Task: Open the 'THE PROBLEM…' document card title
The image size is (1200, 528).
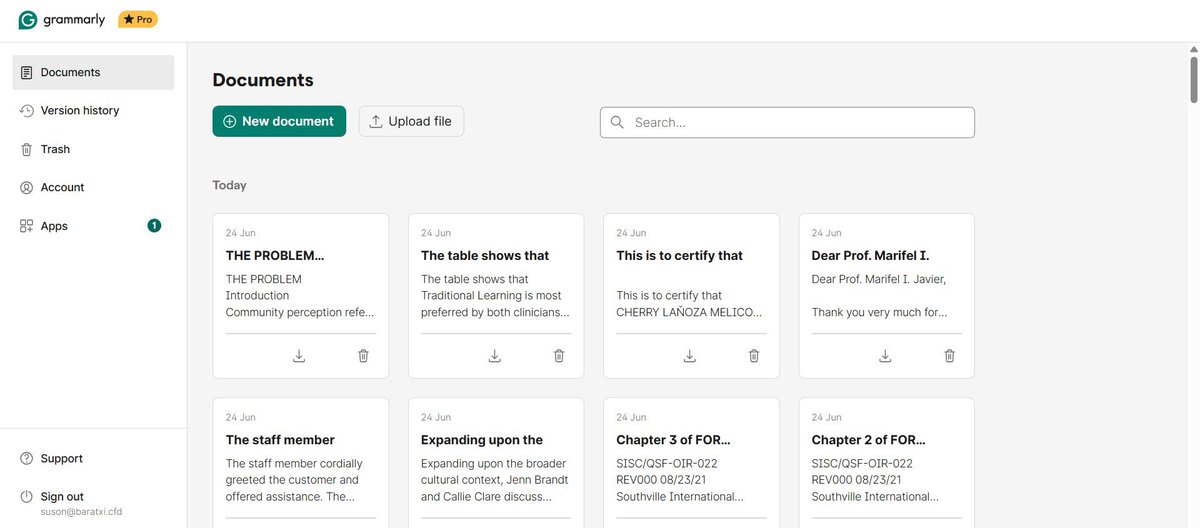Action: (275, 255)
